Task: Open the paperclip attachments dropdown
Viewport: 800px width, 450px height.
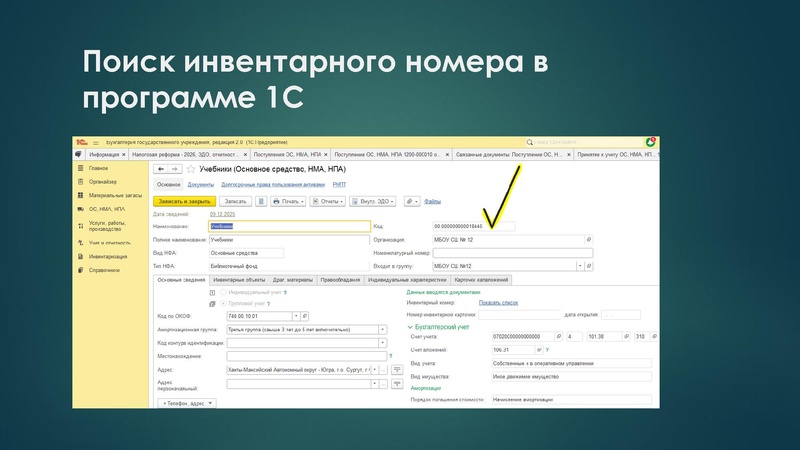Action: point(412,202)
